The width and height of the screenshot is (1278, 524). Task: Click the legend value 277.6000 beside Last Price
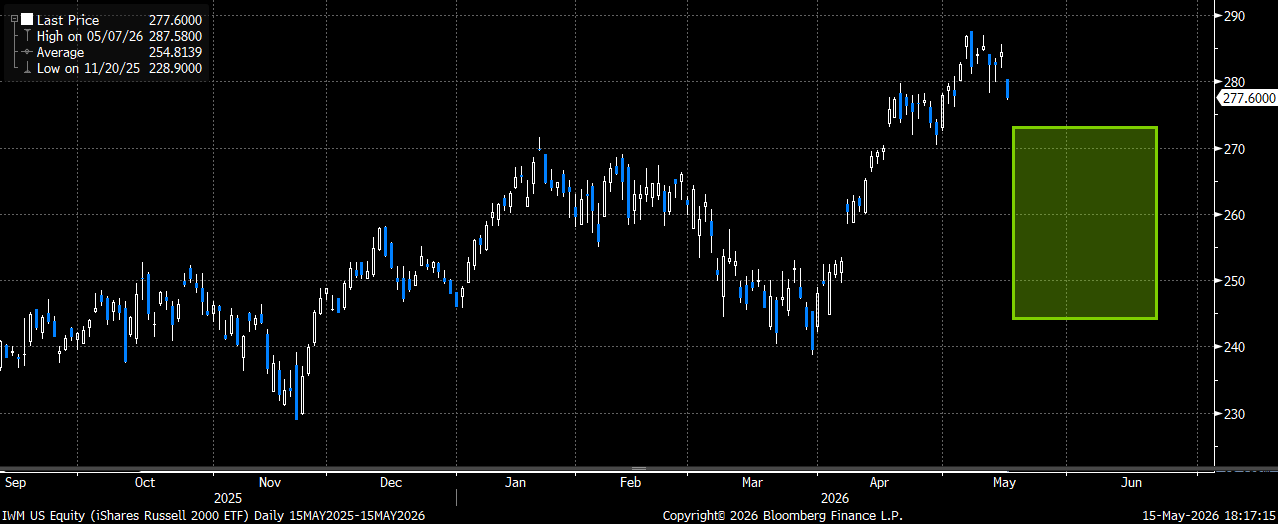[x=176, y=19]
